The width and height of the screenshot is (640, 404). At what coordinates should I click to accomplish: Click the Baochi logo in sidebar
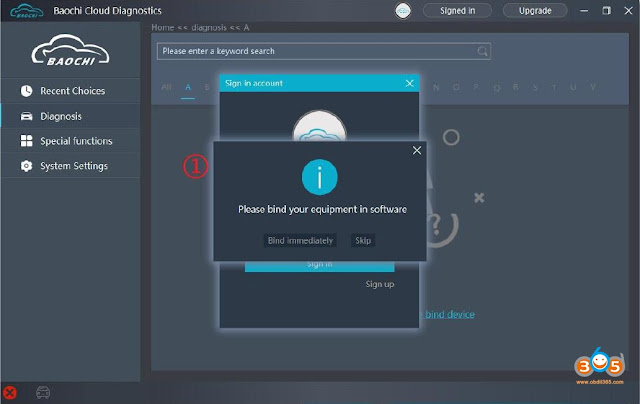pyautogui.click(x=70, y=50)
